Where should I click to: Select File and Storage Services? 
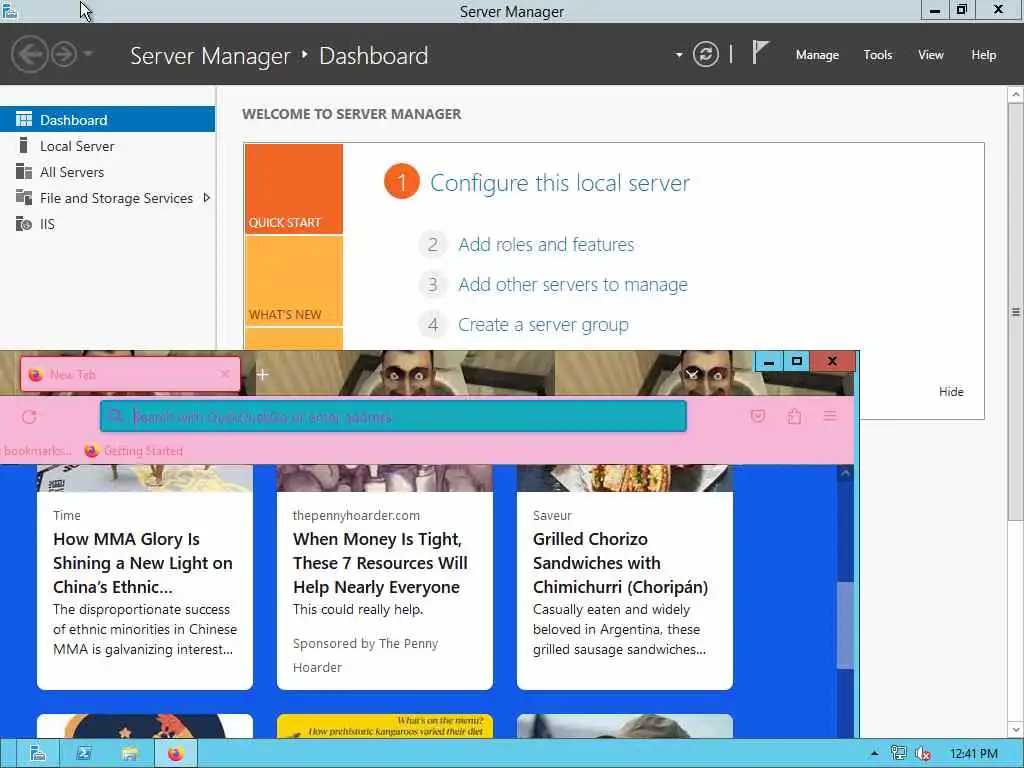(107, 198)
